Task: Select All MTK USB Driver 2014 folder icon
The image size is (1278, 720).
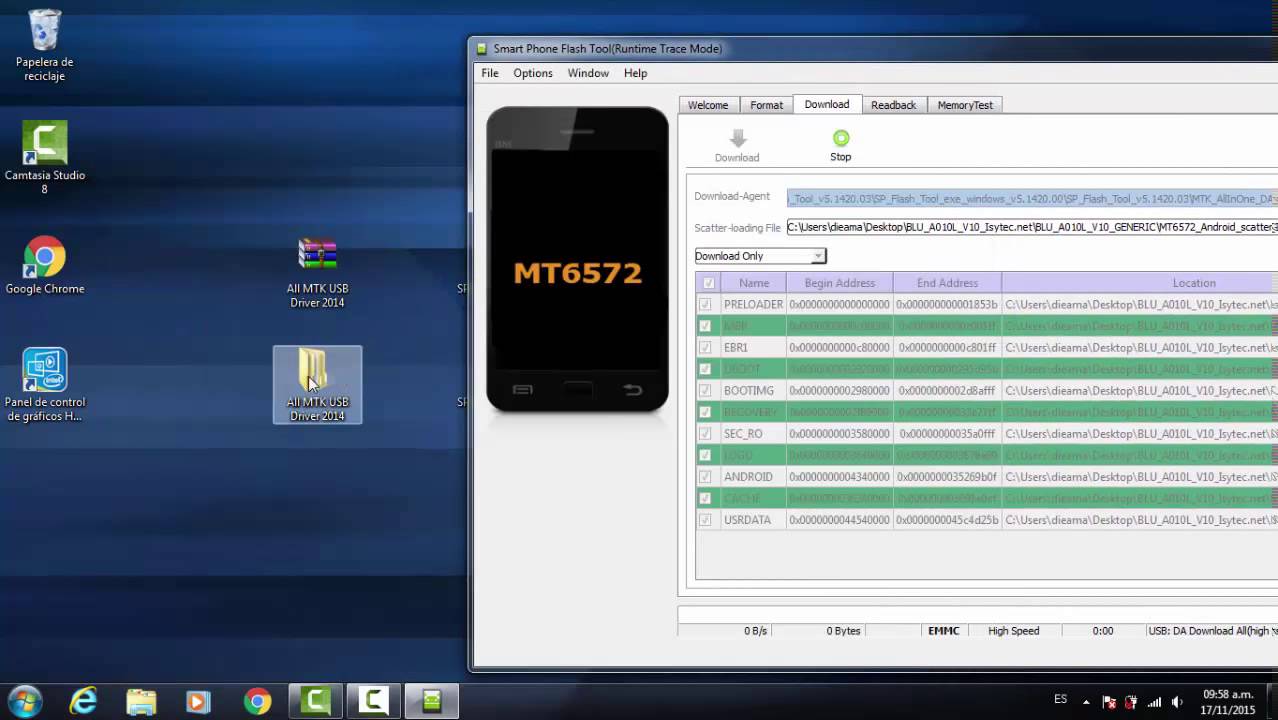Action: 317,385
